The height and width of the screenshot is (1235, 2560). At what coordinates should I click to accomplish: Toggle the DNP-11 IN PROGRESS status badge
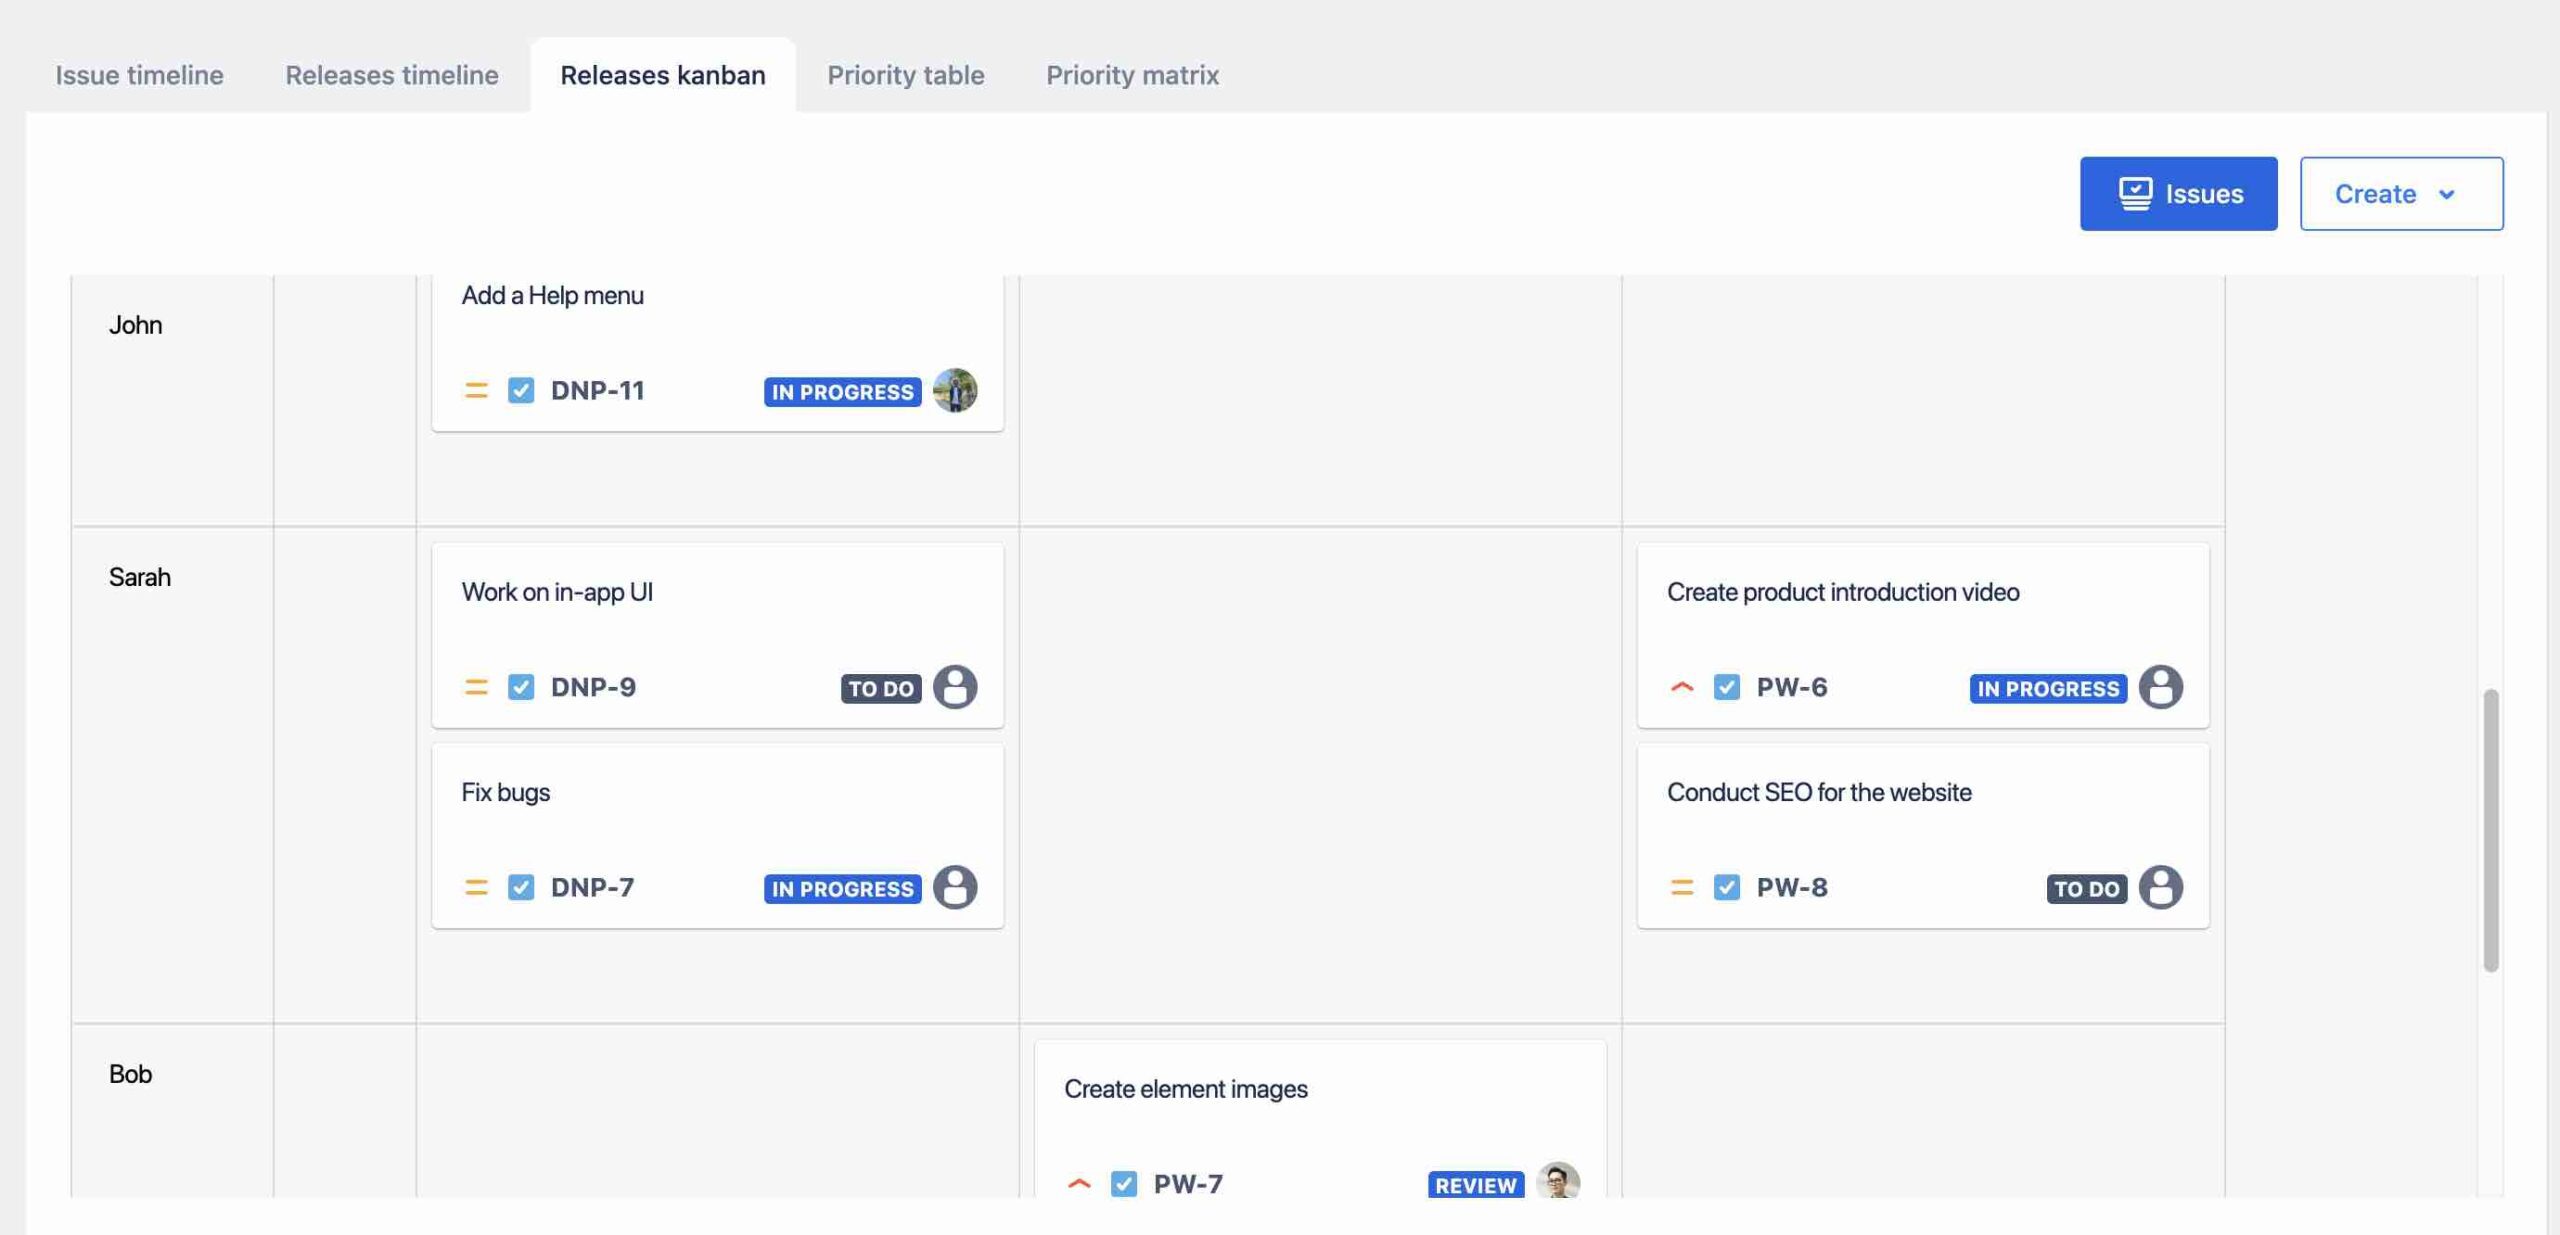pyautogui.click(x=842, y=390)
